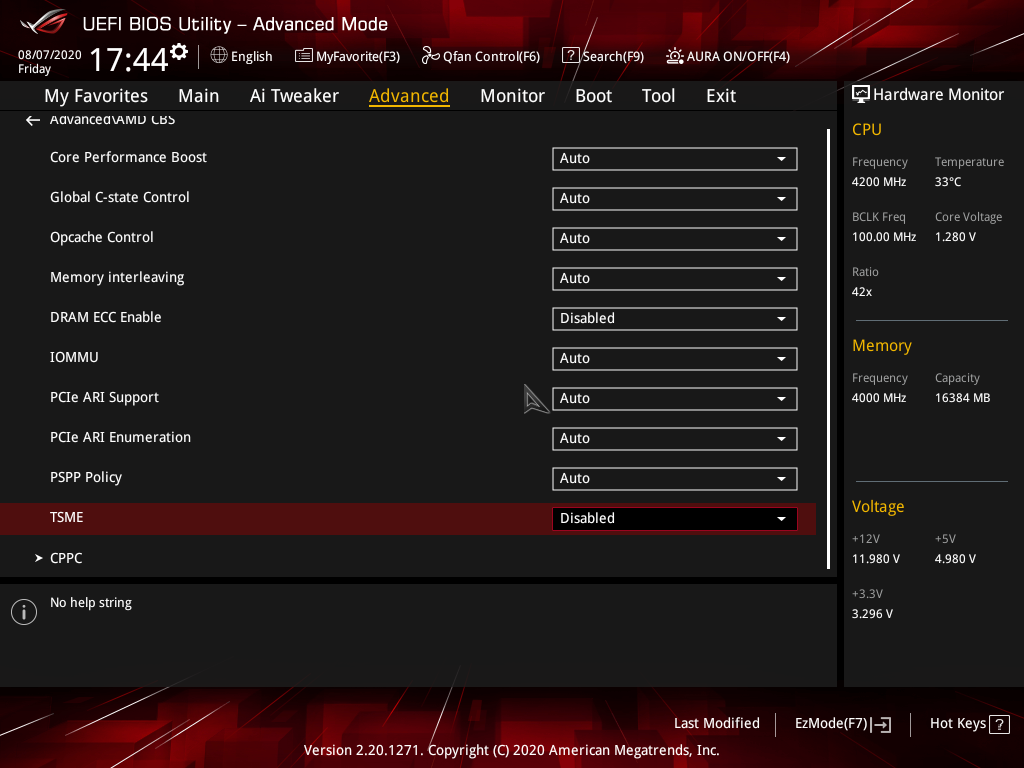Select the Memory interleaving label
The height and width of the screenshot is (768, 1024).
tap(117, 278)
